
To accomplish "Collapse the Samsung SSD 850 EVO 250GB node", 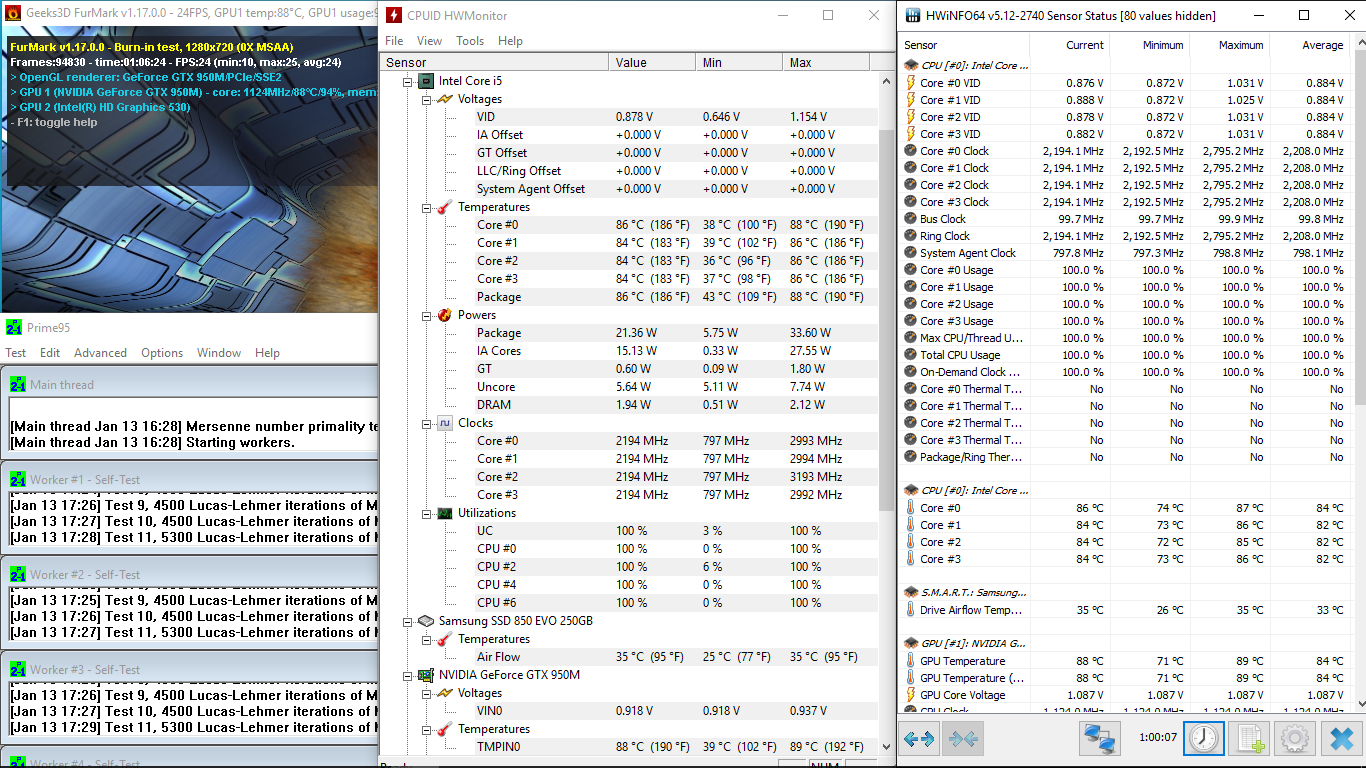I will [408, 621].
